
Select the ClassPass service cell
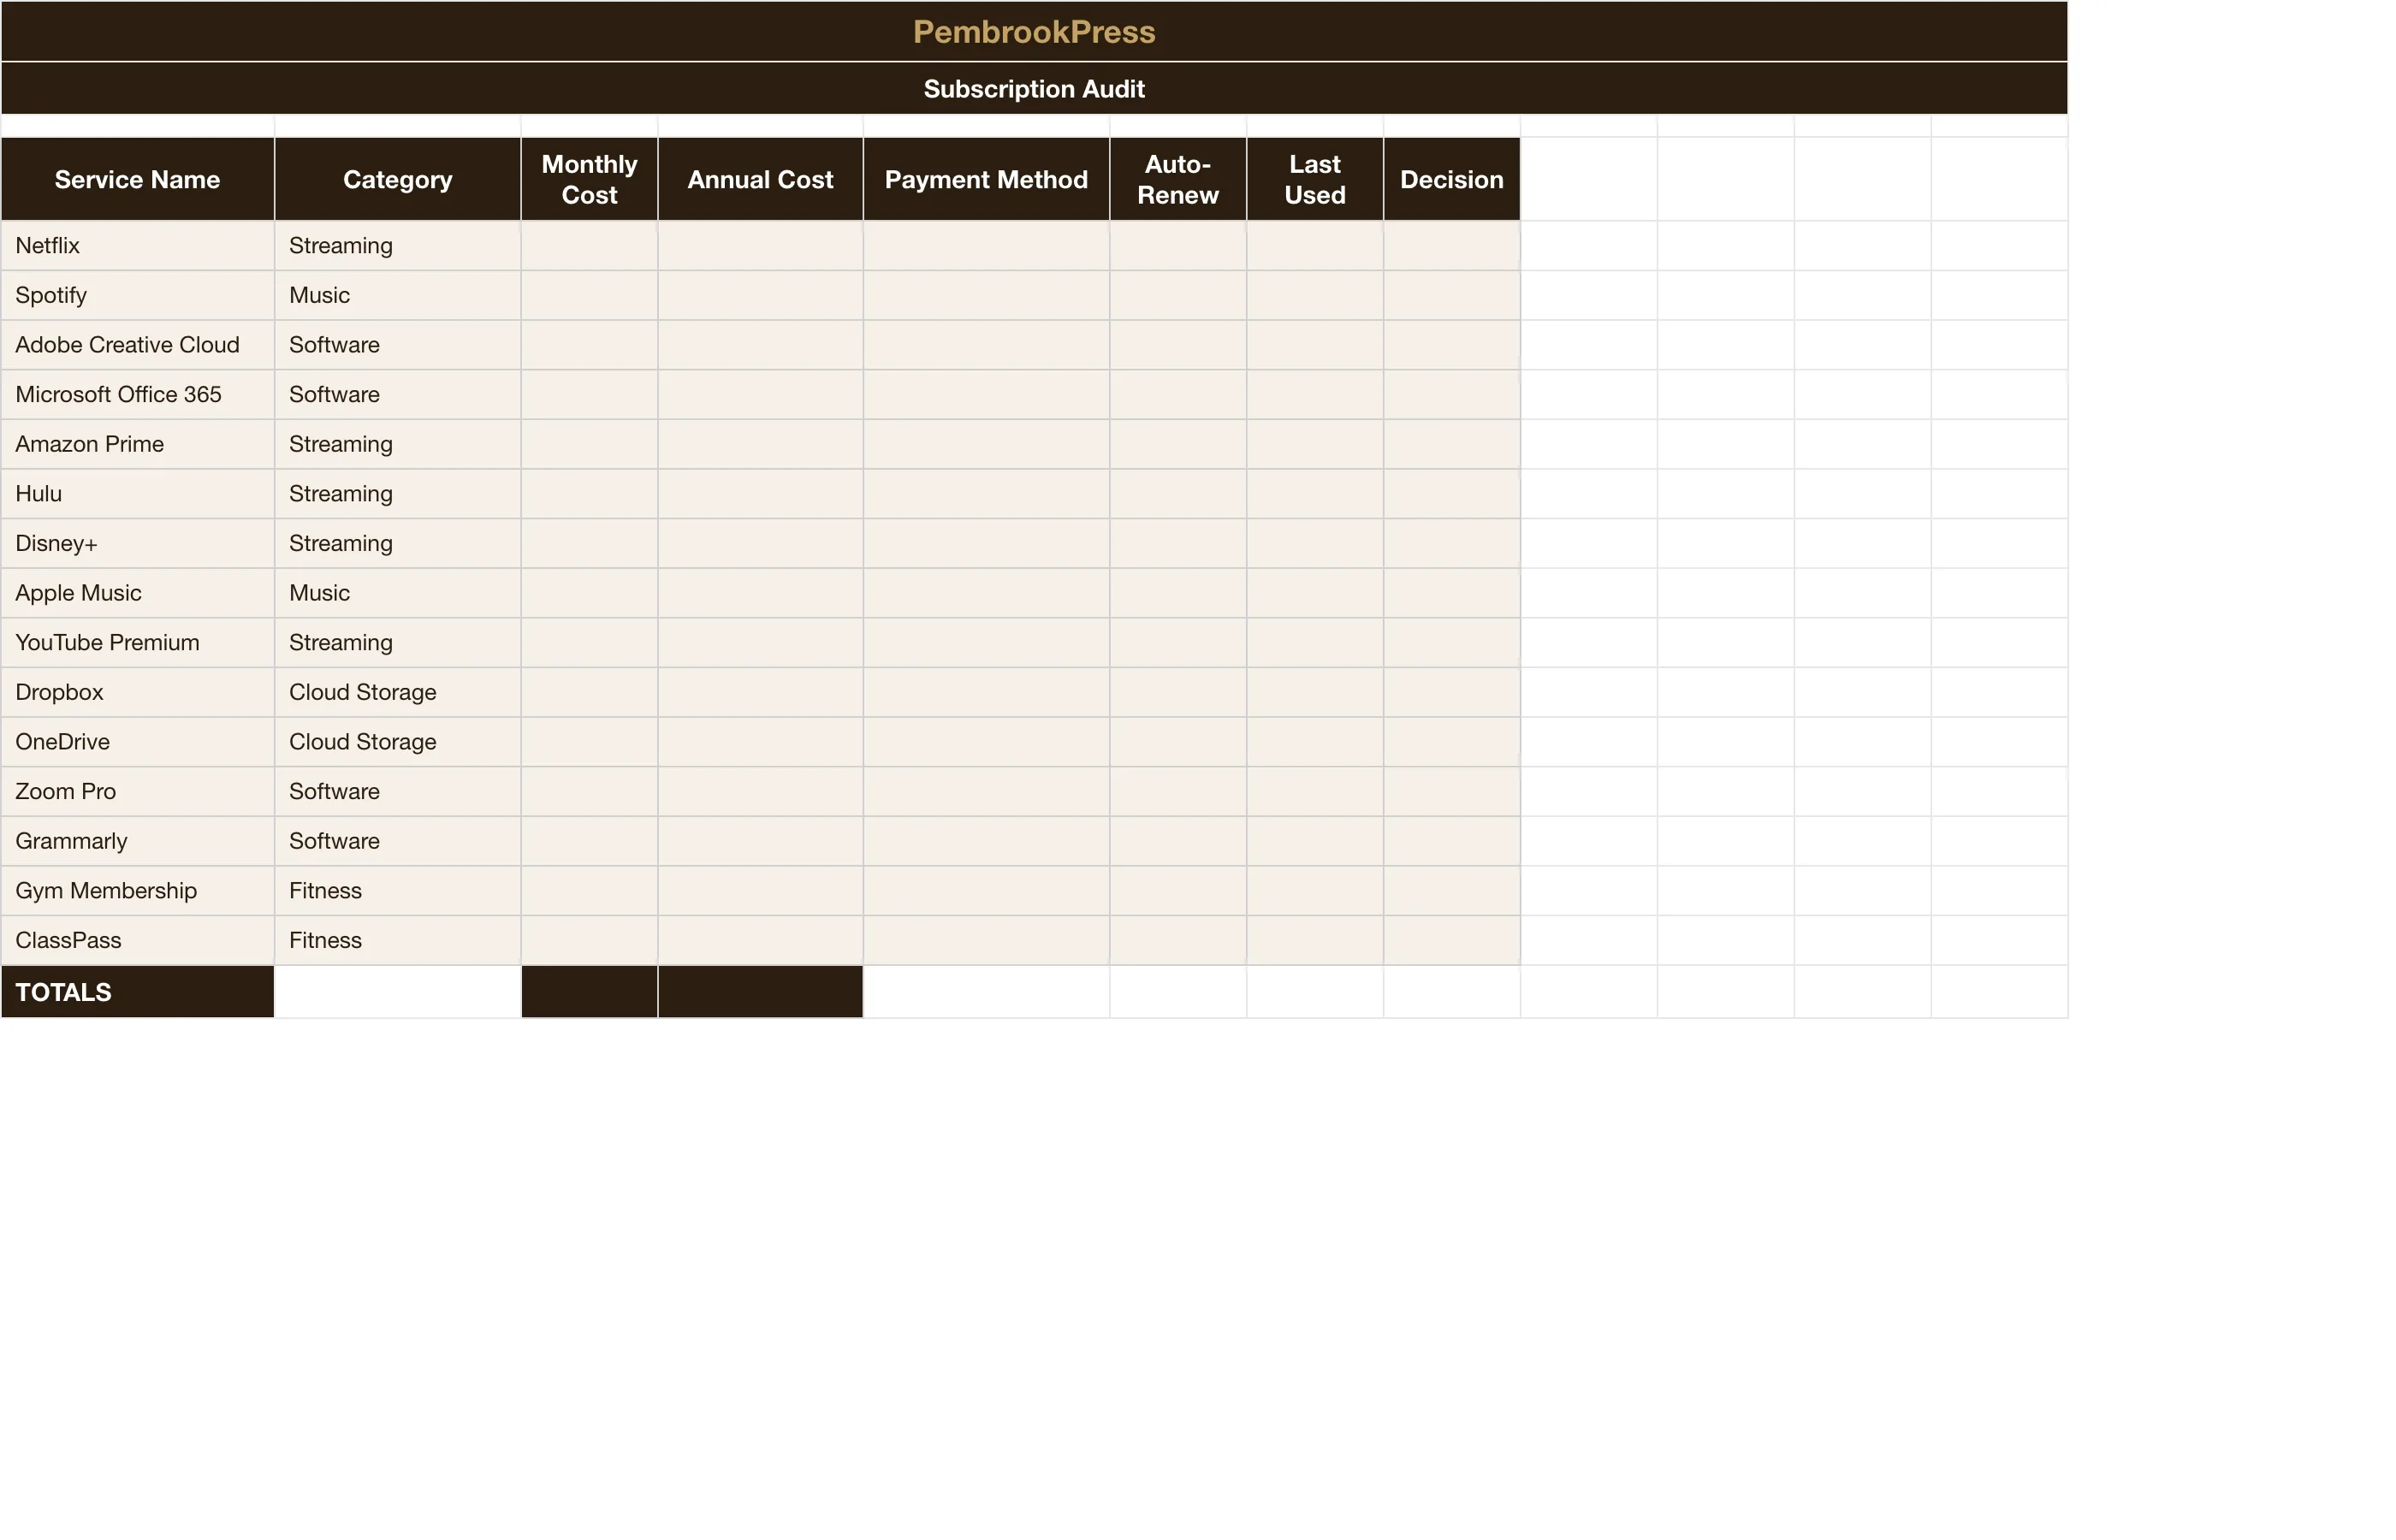(x=138, y=941)
